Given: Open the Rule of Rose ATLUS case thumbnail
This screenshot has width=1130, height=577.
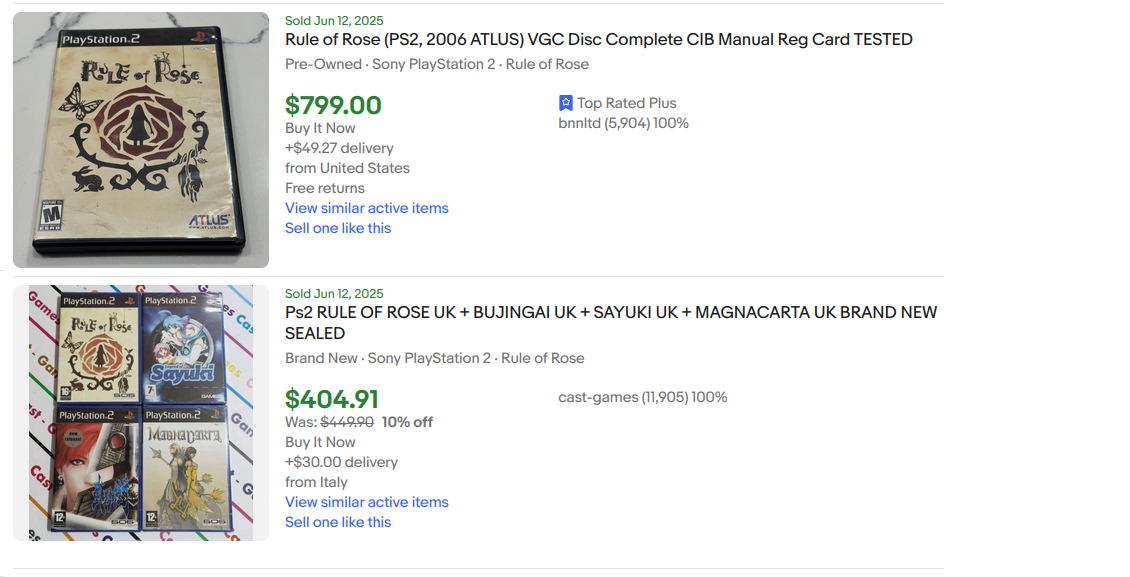Looking at the screenshot, I should coord(141,140).
